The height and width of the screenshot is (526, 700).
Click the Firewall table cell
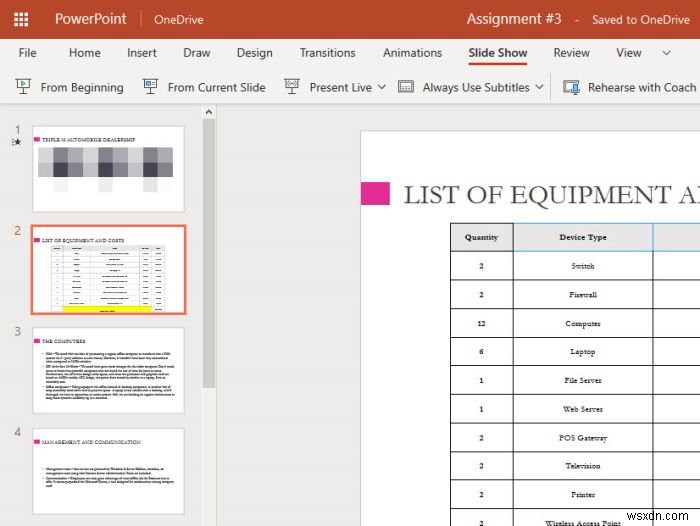(583, 295)
